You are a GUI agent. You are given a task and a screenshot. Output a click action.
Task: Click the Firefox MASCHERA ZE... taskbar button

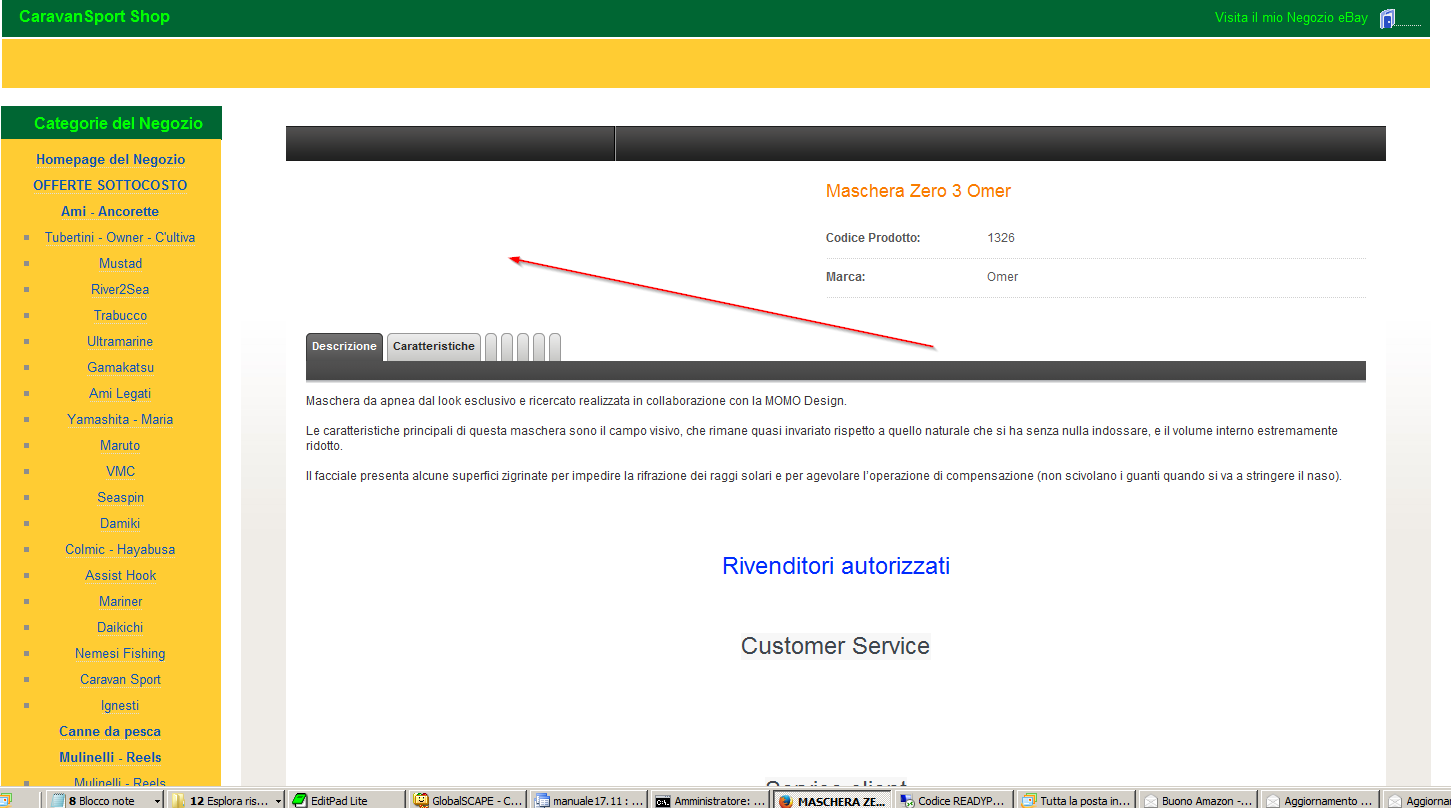(x=832, y=800)
